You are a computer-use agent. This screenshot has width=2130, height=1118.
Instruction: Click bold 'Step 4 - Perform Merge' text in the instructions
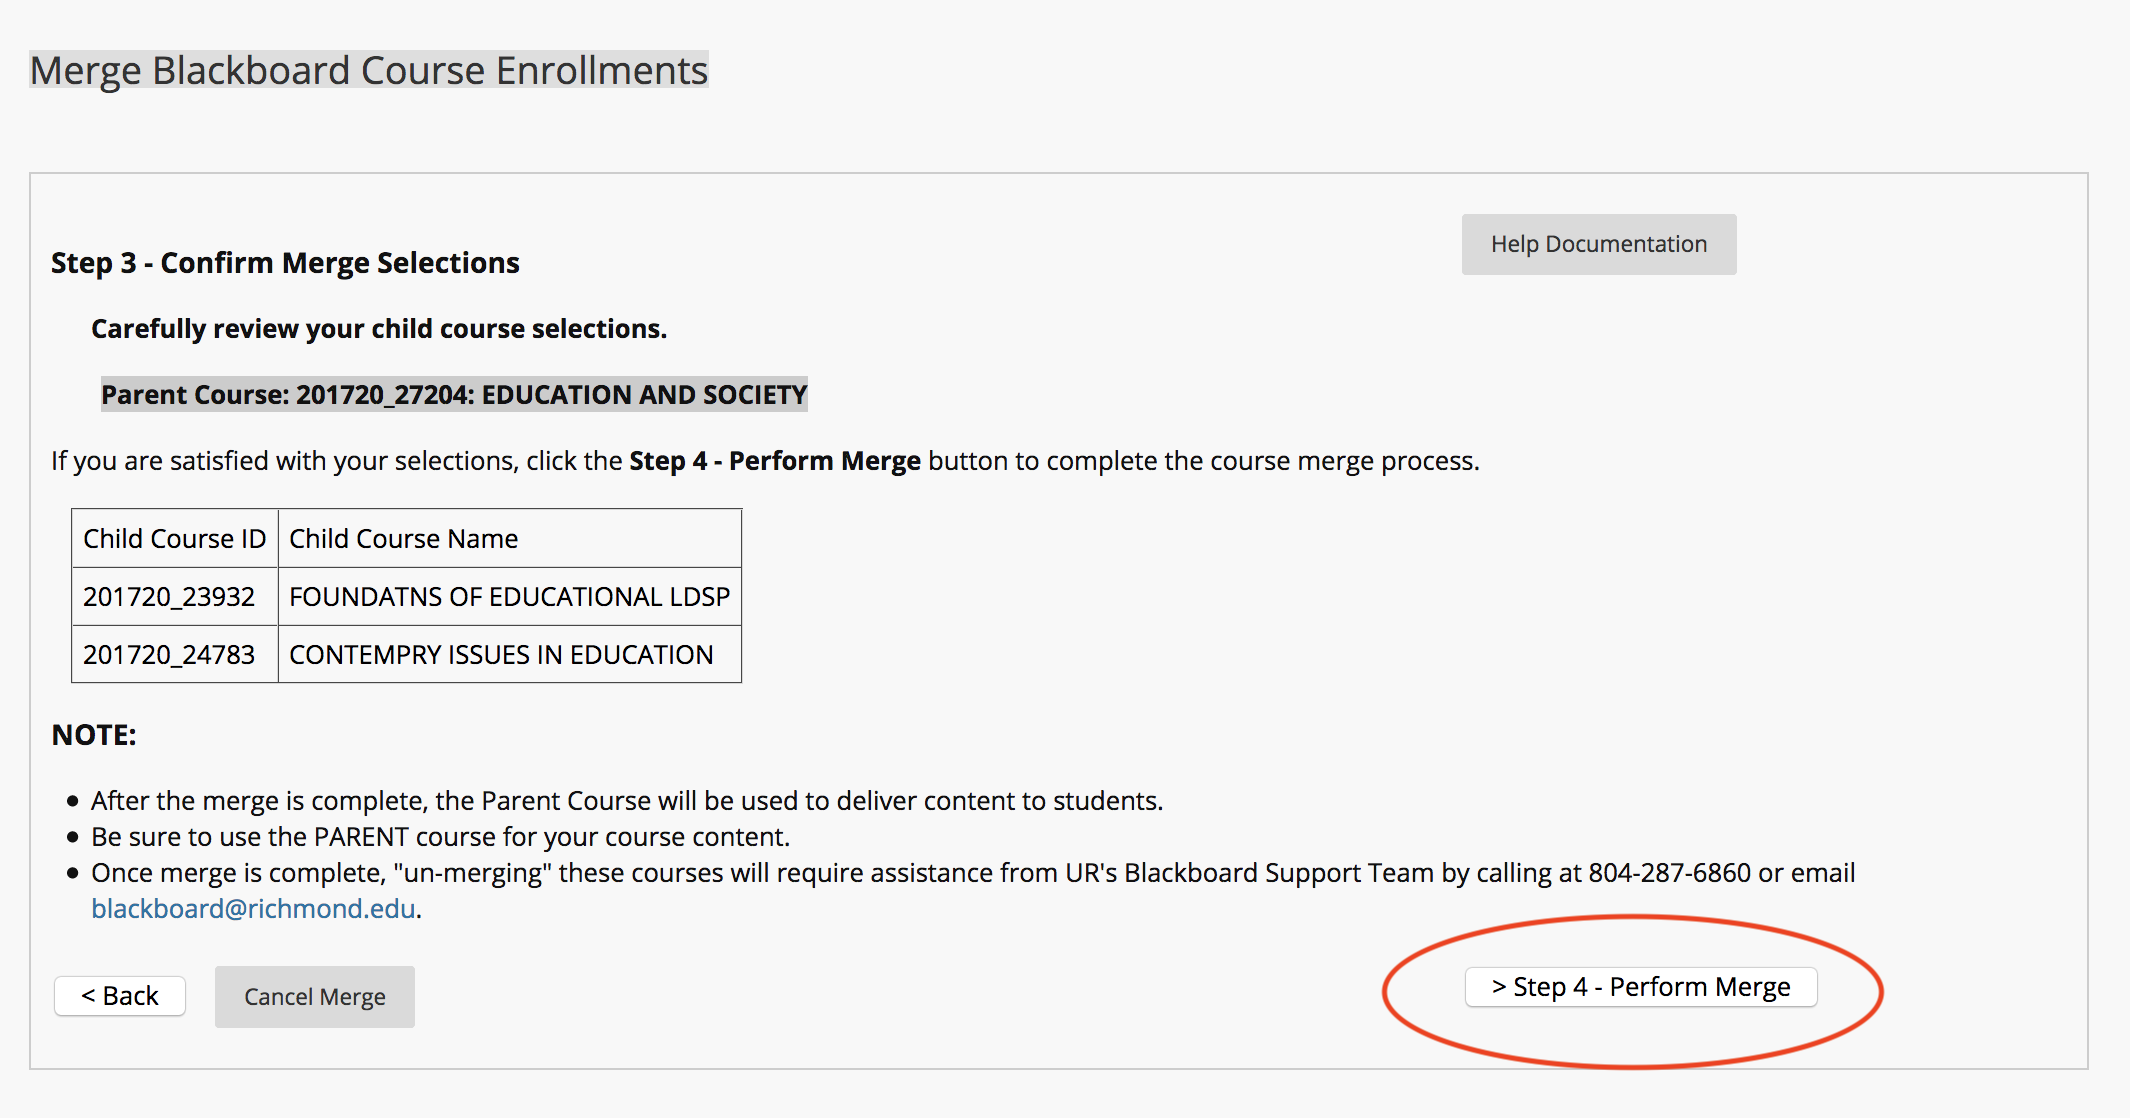pyautogui.click(x=774, y=461)
